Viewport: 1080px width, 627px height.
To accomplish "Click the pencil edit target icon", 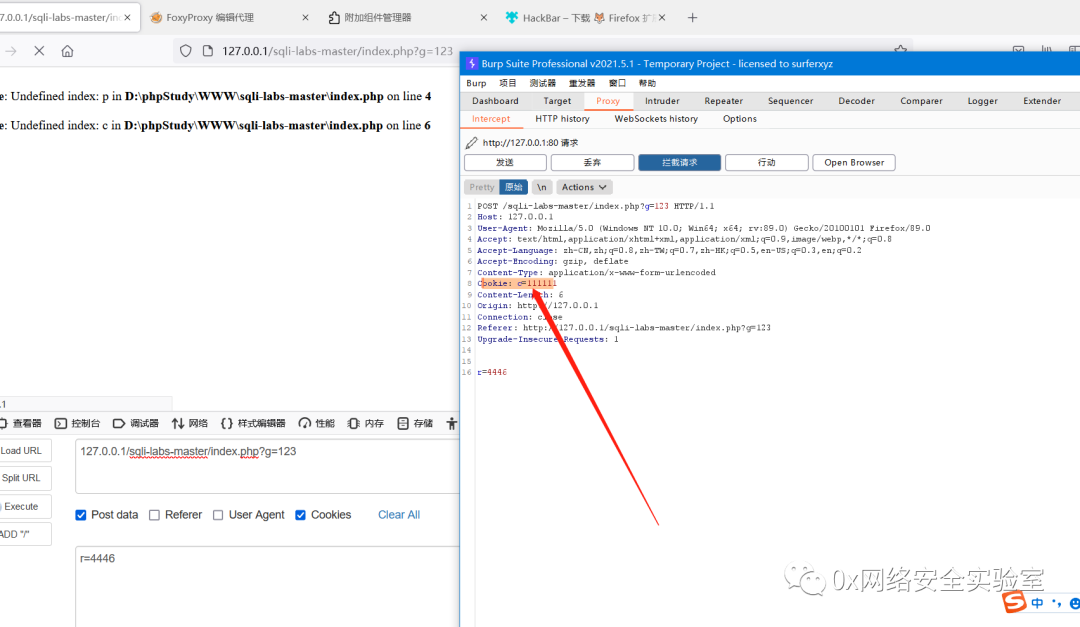I will pyautogui.click(x=471, y=143).
